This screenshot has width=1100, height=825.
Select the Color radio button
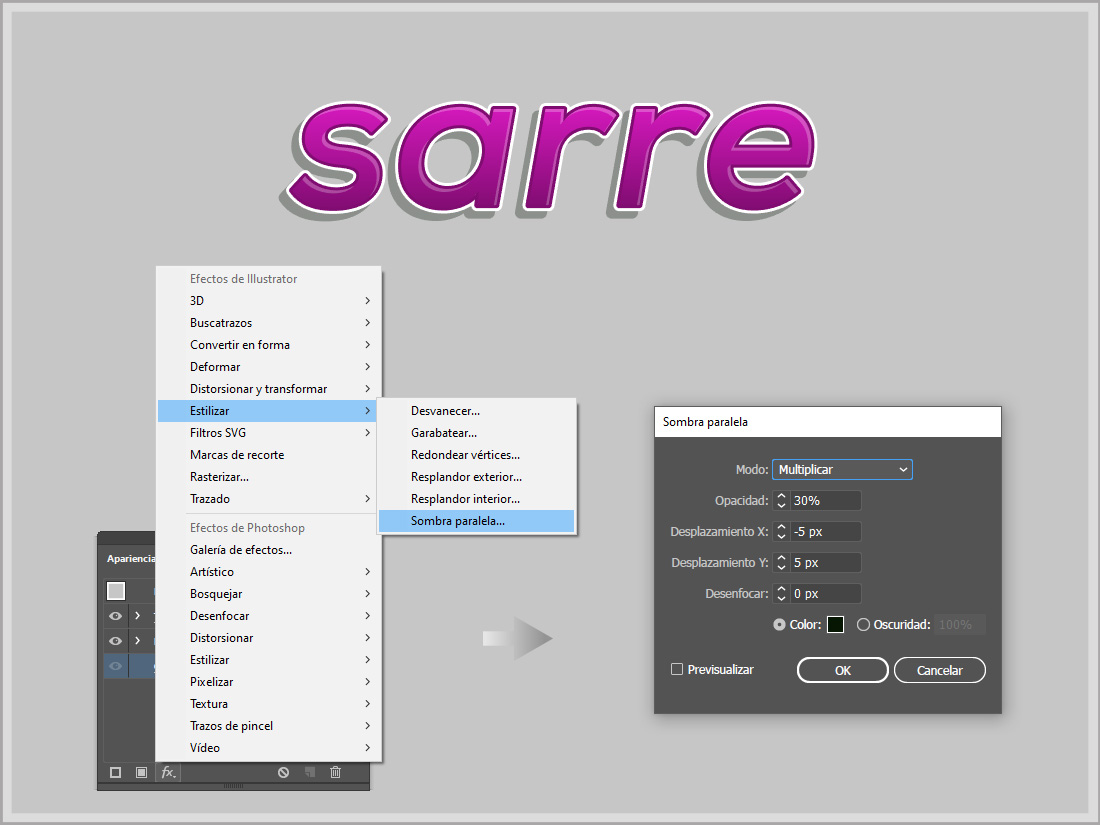780,625
